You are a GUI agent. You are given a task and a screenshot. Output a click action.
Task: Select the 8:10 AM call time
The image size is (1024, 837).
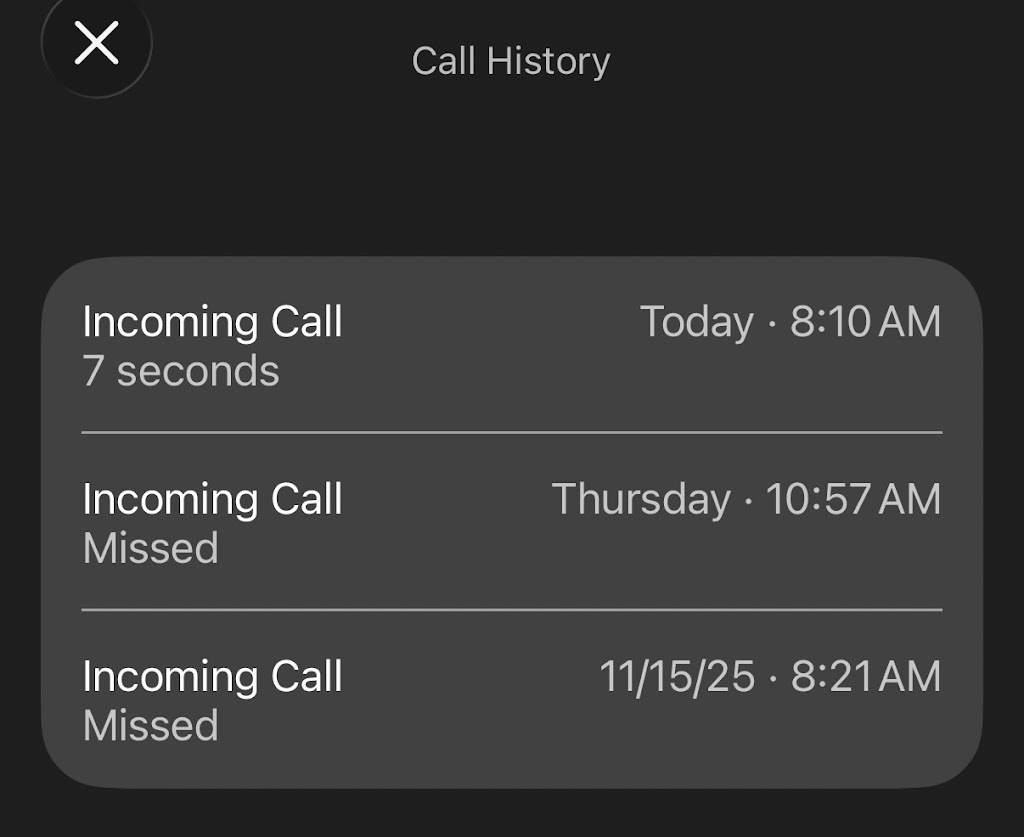tap(865, 322)
